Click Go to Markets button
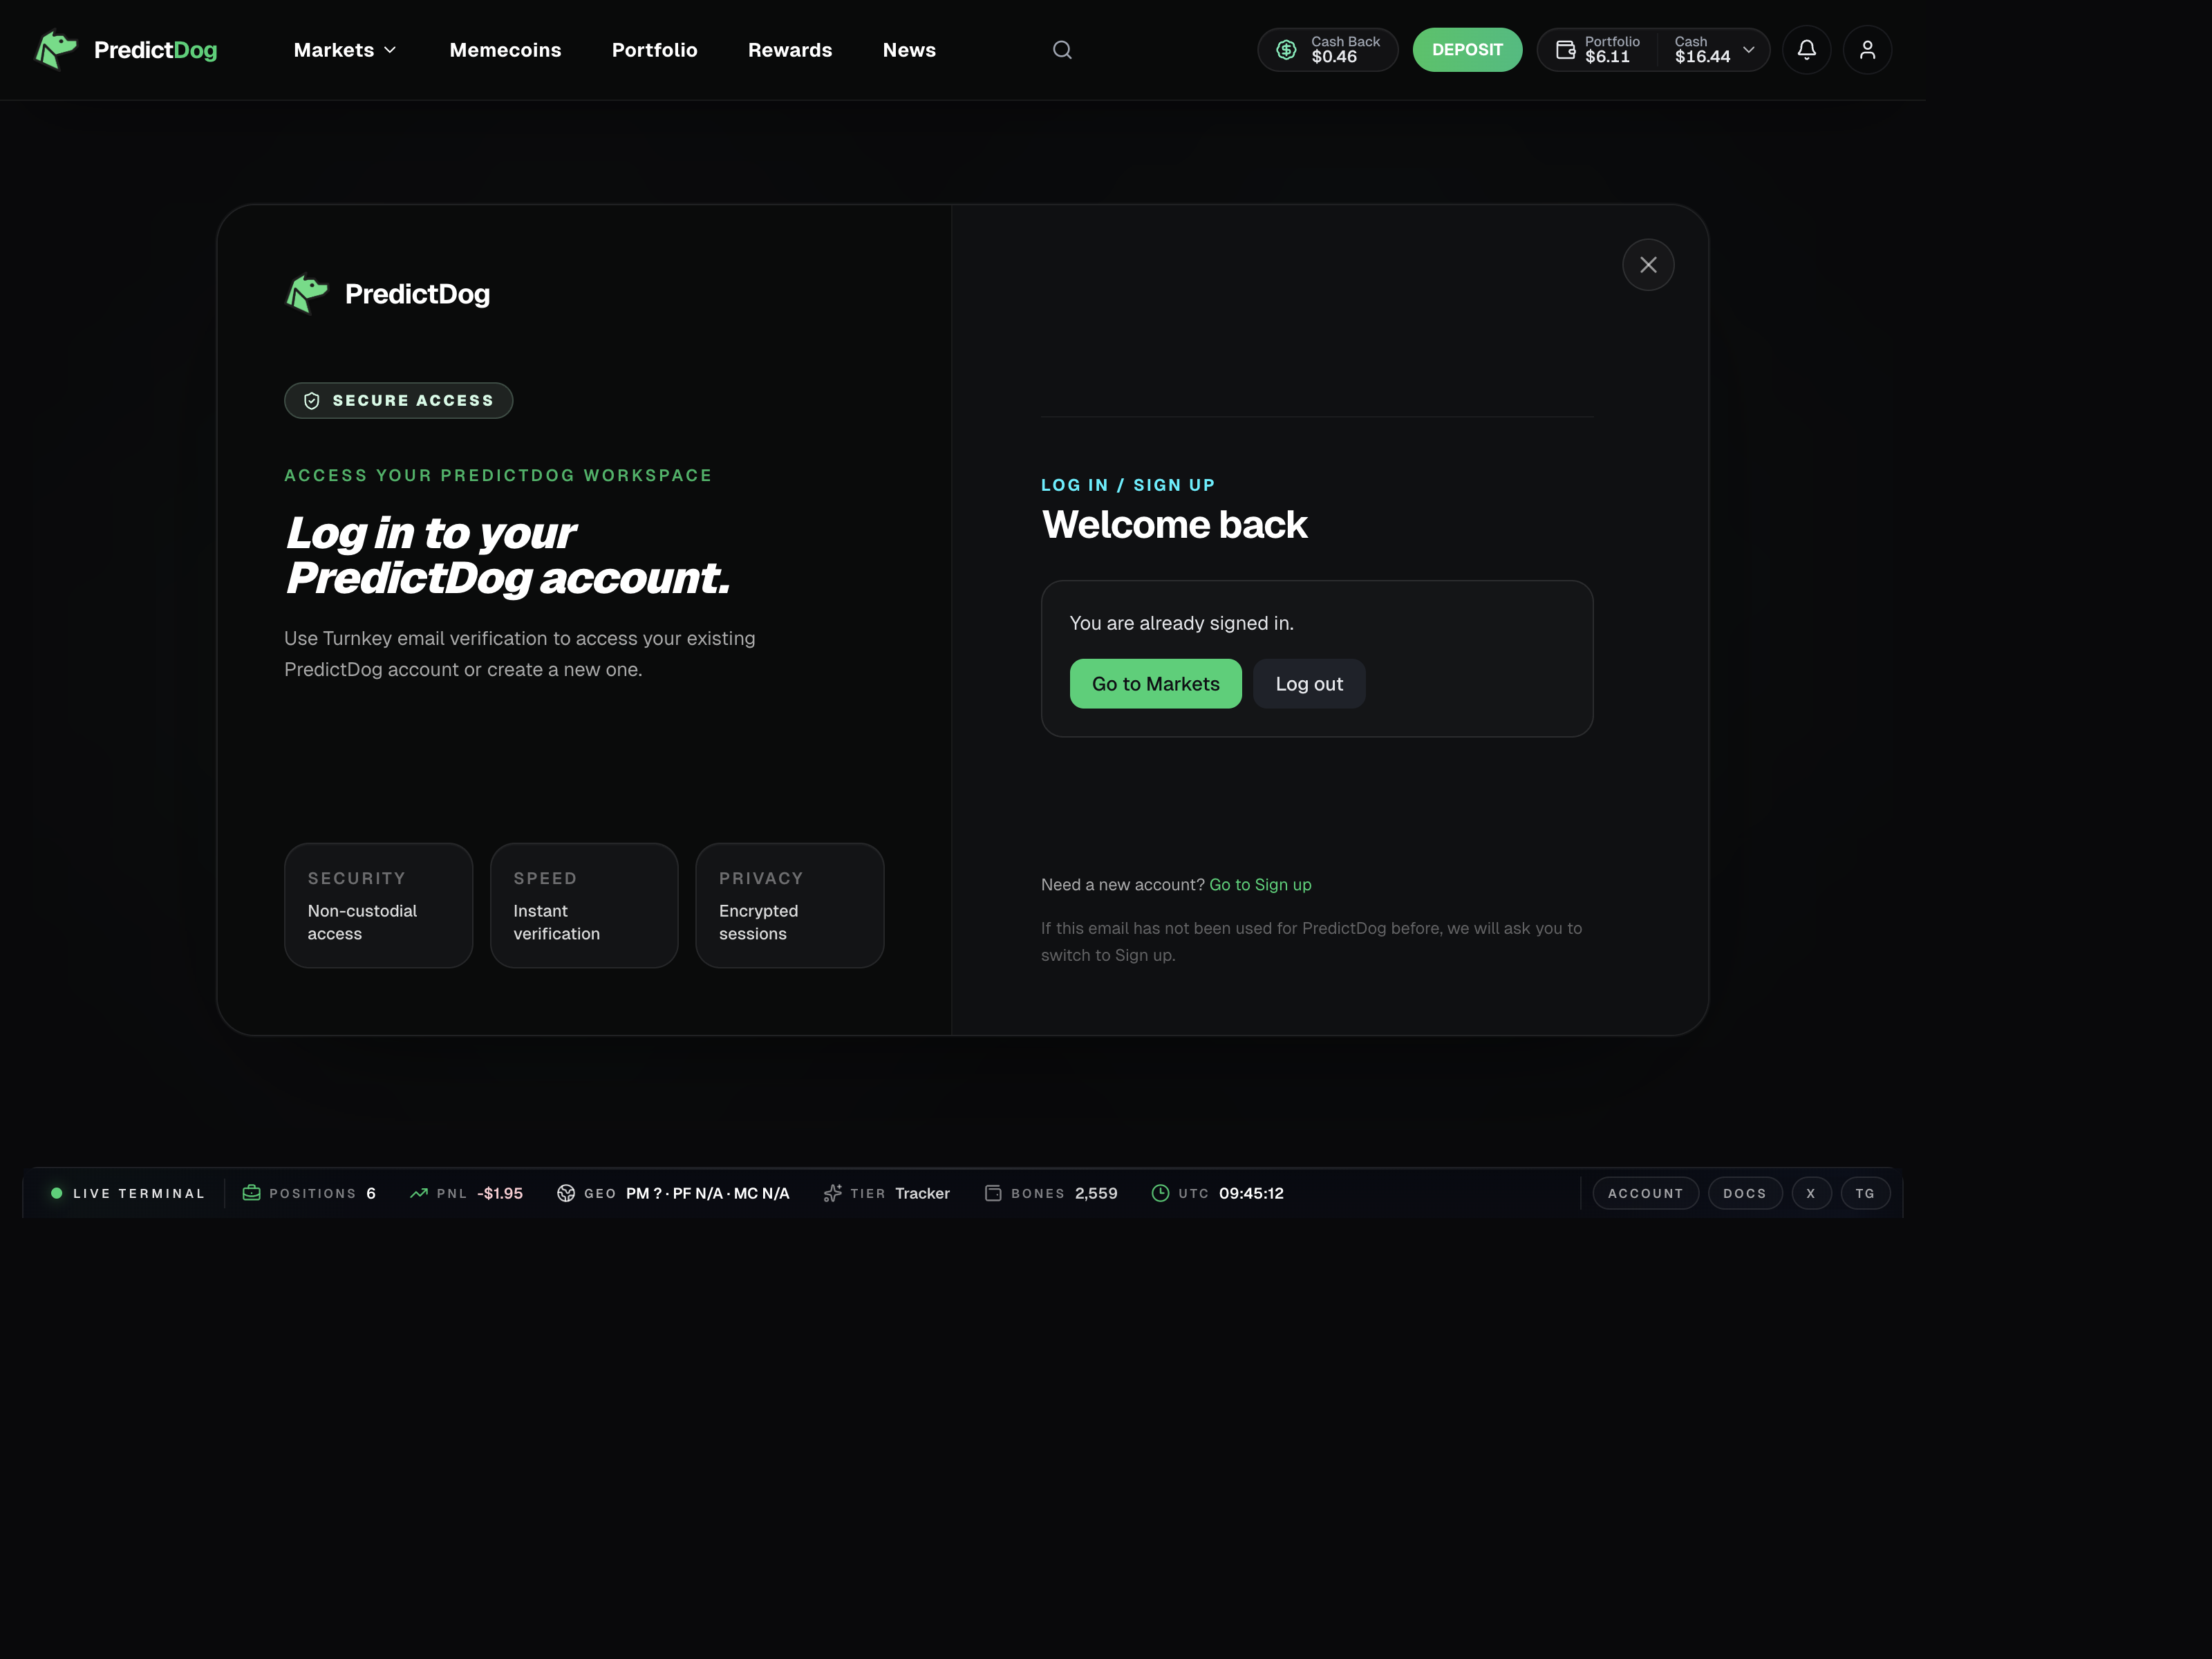This screenshot has width=2212, height=1659. tap(1155, 684)
